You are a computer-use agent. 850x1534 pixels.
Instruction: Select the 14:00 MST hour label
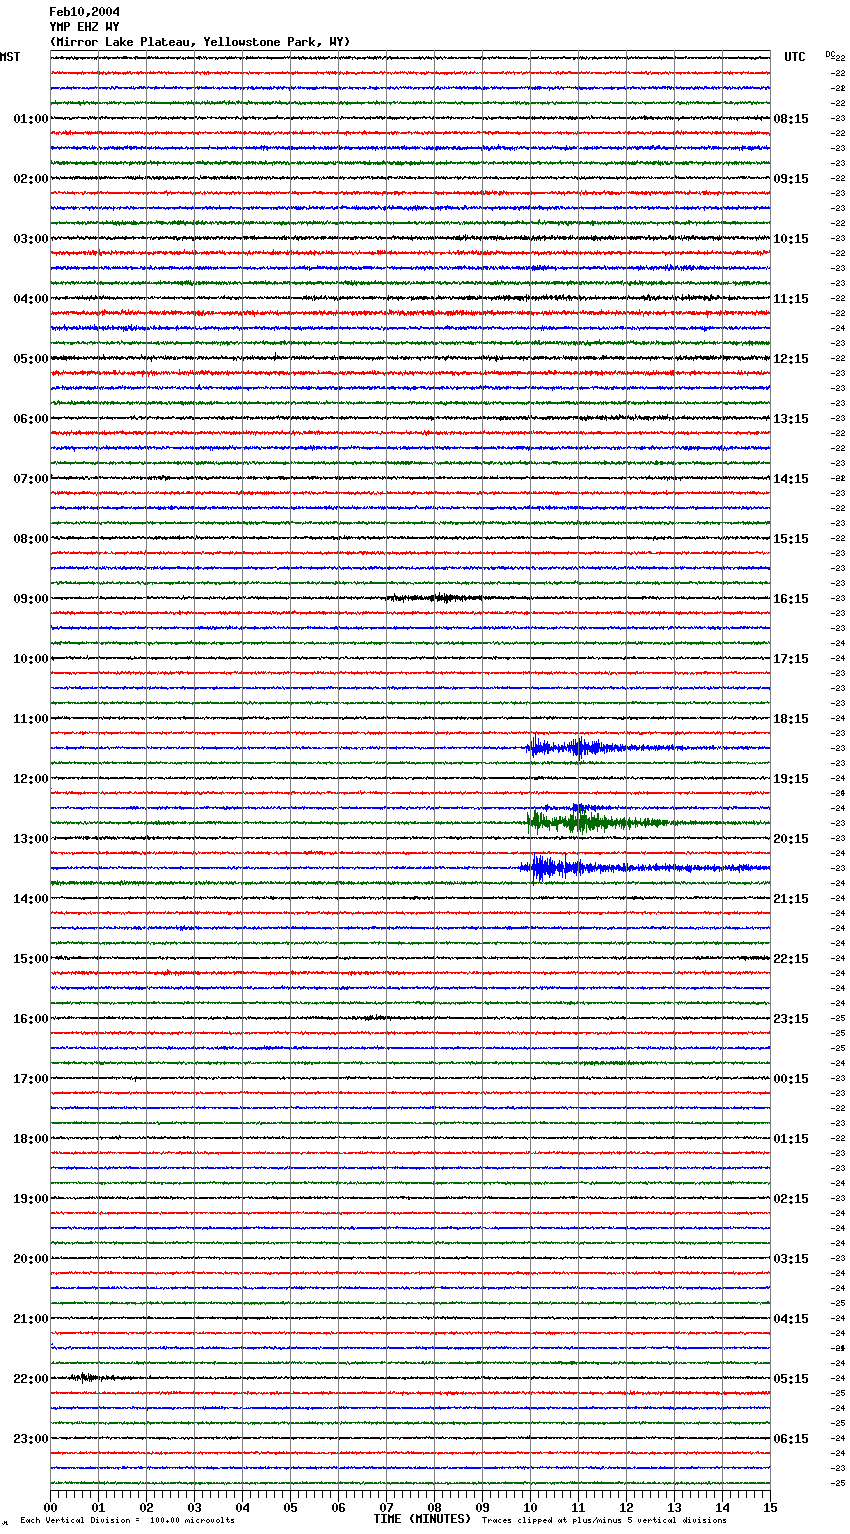(31, 899)
